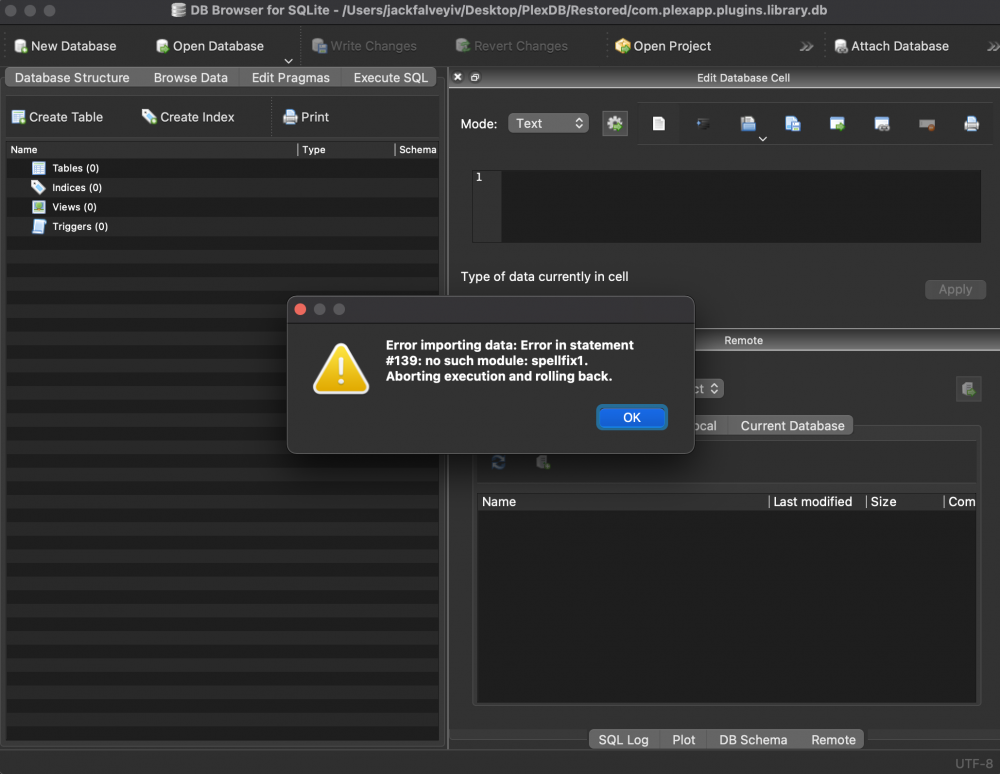Screen dimensions: 1000x774
Task: Select the Triggers (0) tree item
Action: (80, 226)
